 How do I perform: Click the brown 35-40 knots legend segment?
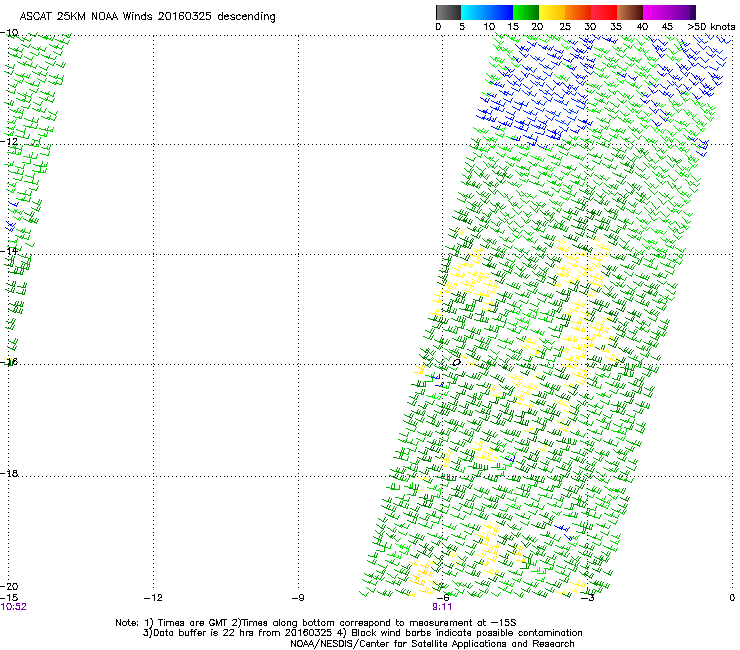click(630, 12)
